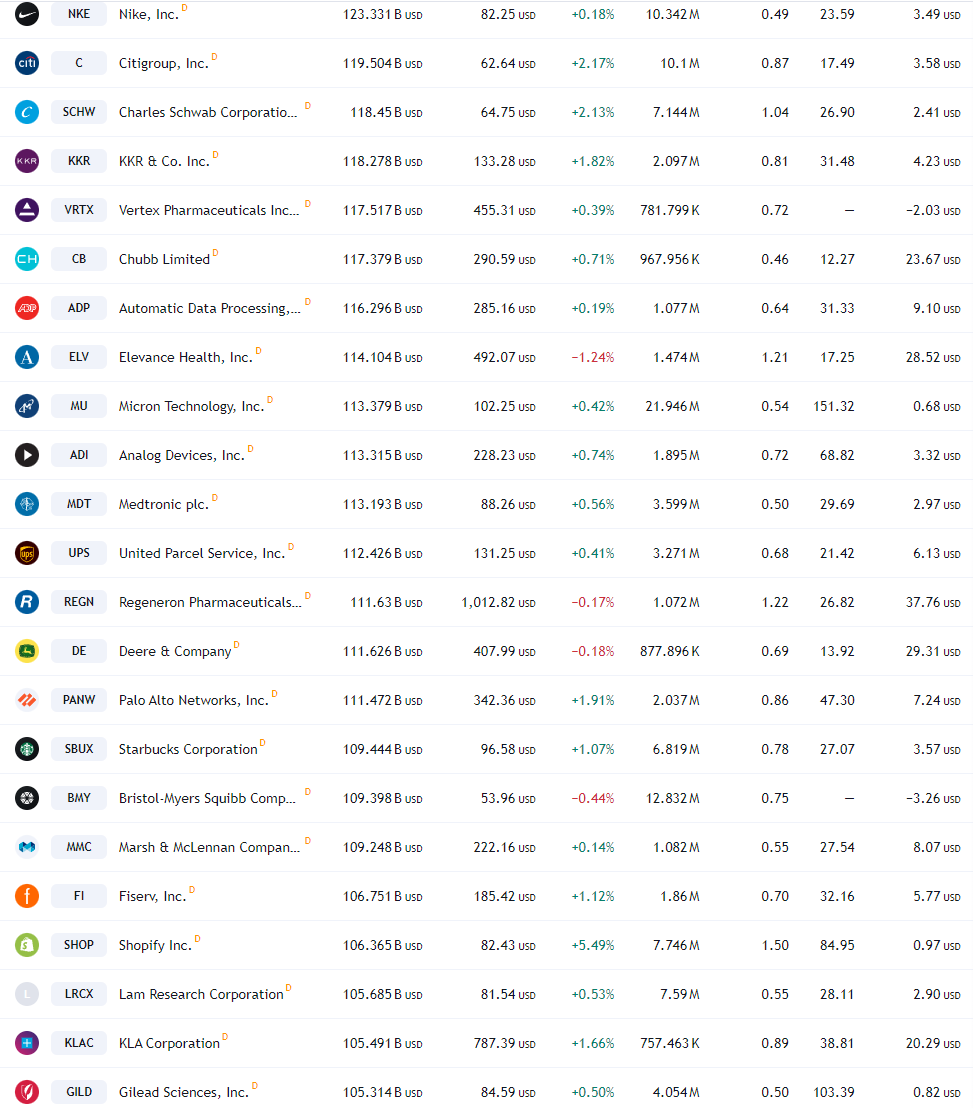Open the Gilead Sciences, Inc. link
Image resolution: width=973 pixels, height=1108 pixels.
[184, 1092]
